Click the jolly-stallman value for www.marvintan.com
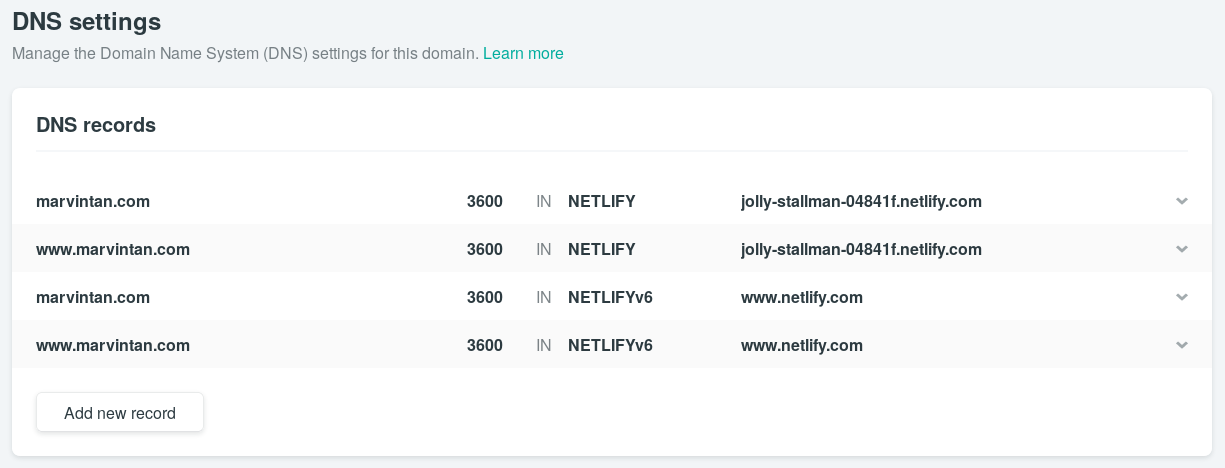This screenshot has width=1225, height=468. (861, 249)
